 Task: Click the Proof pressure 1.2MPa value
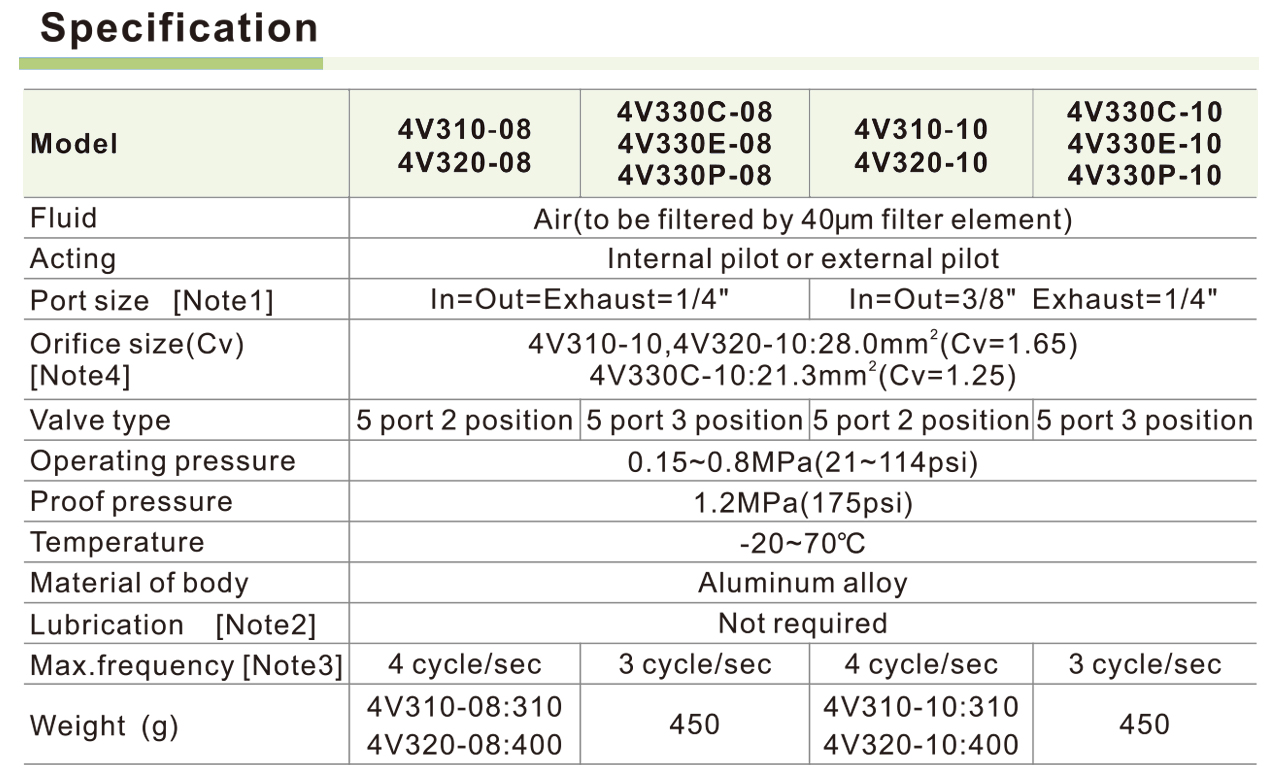coord(803,502)
